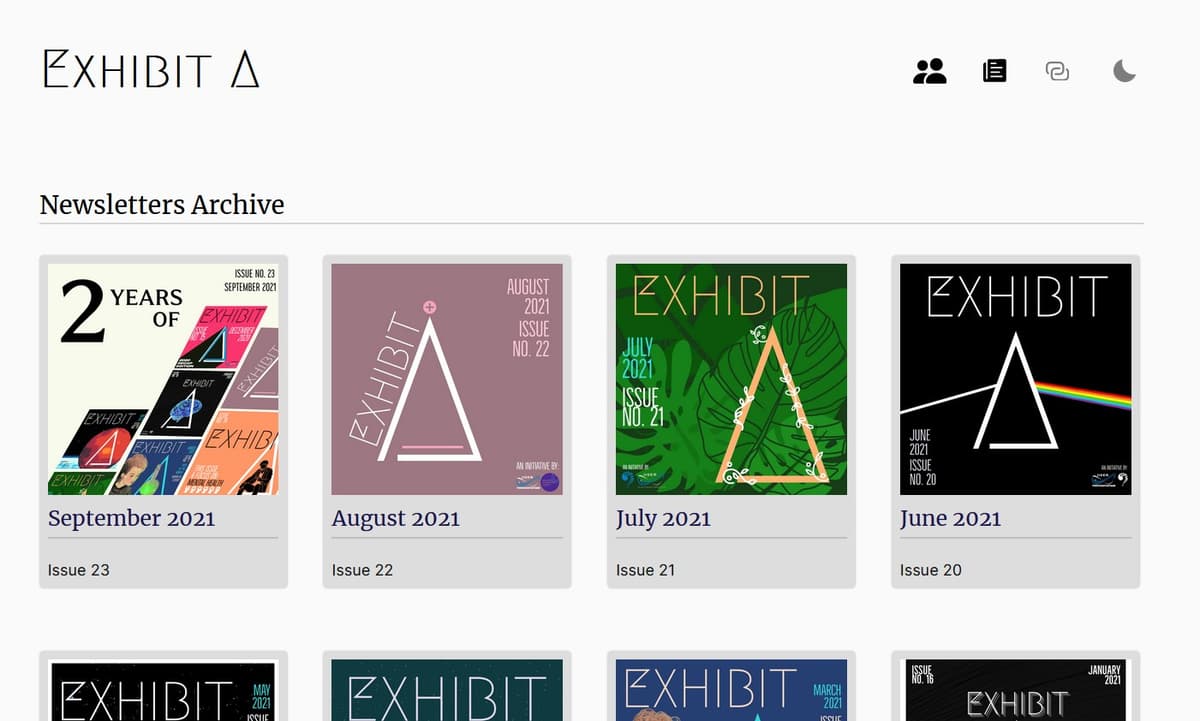Toggle dark mode with the moon icon
The height and width of the screenshot is (721, 1200).
coord(1125,71)
